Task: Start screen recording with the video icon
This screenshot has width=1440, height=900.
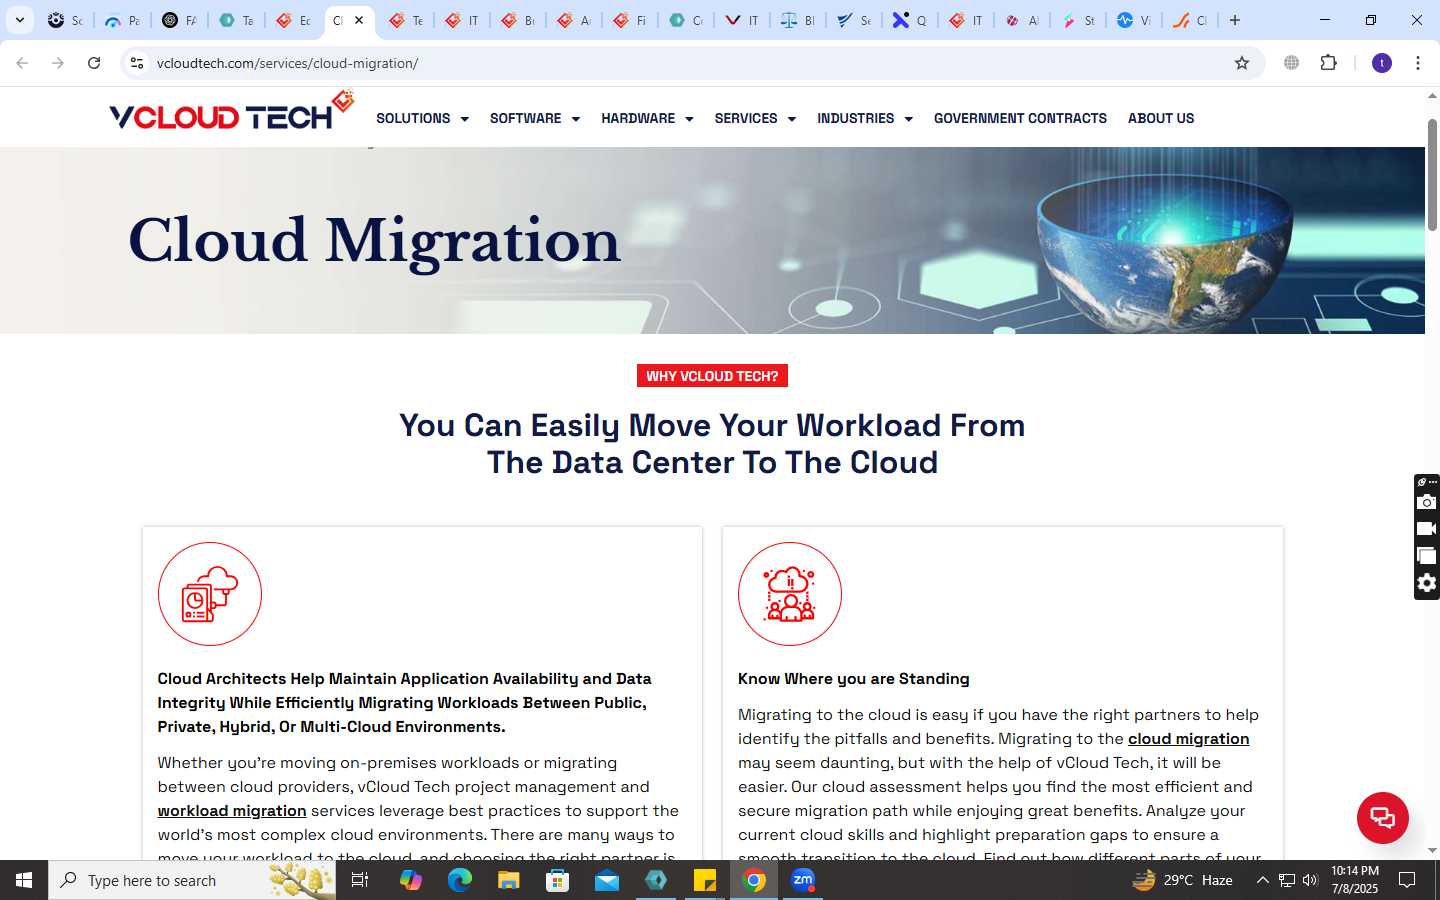Action: [x=1427, y=529]
